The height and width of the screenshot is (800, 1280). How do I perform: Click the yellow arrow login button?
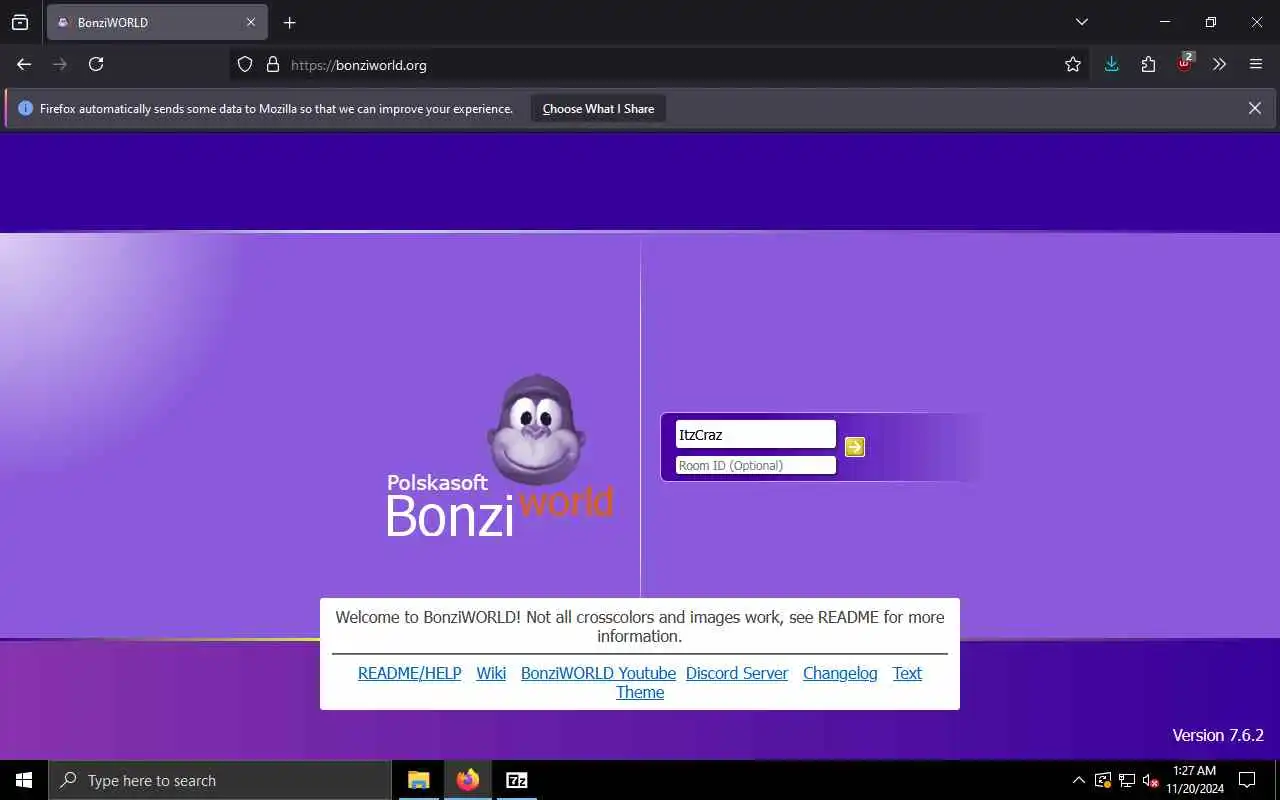click(x=854, y=447)
